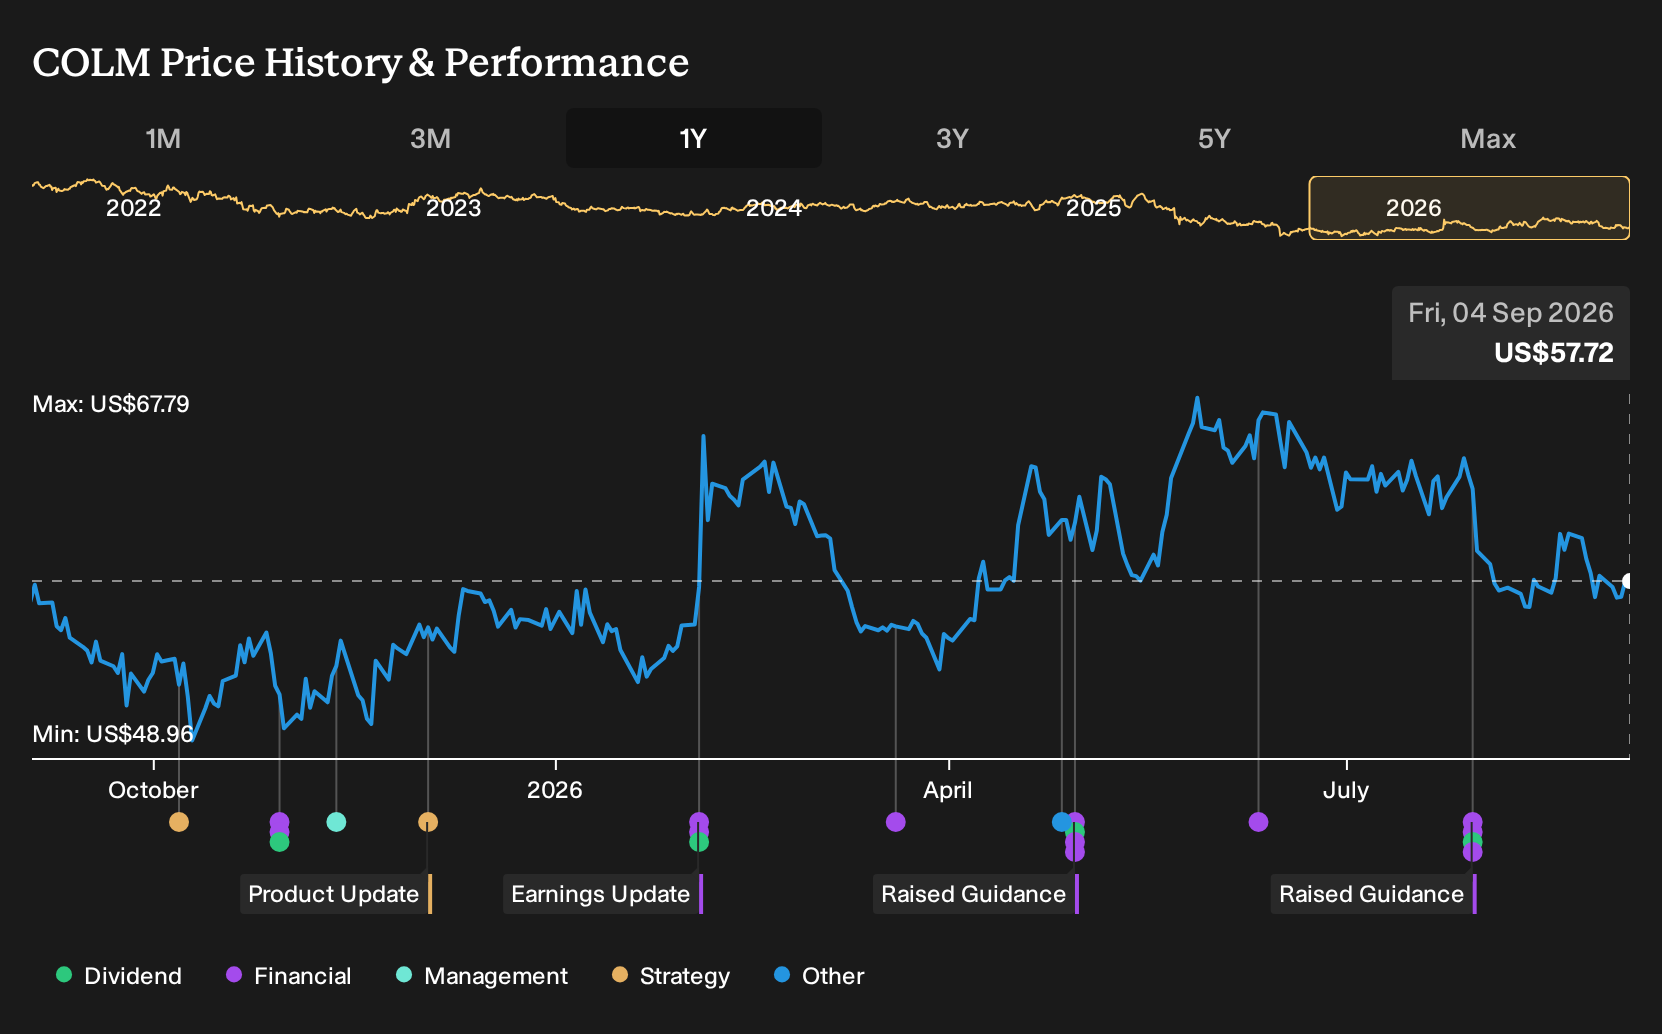The height and width of the screenshot is (1034, 1662).
Task: Click the US$57.72 price tooltip
Action: click(1511, 333)
